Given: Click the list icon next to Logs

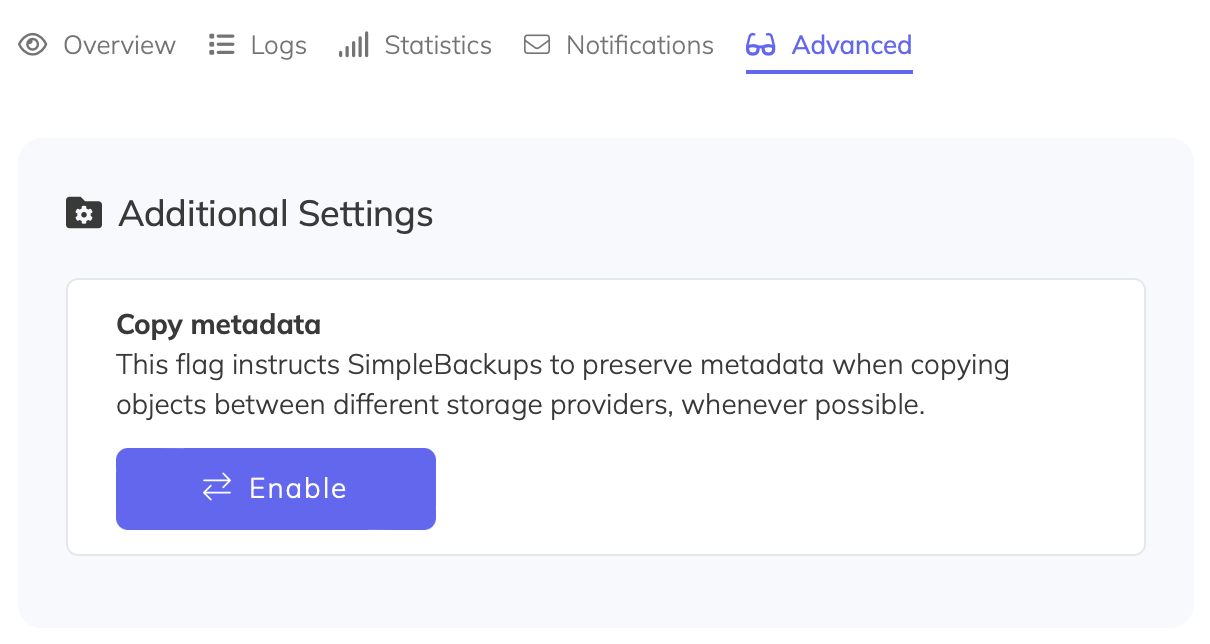Looking at the screenshot, I should (220, 43).
